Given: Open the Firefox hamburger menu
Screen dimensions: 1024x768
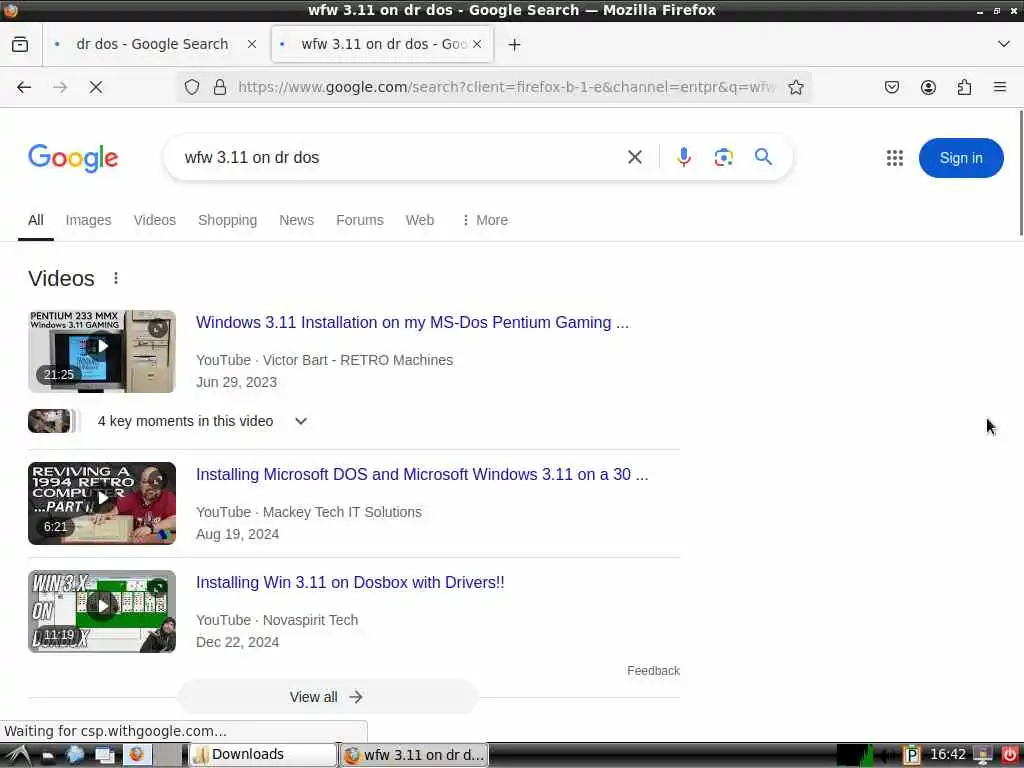Looking at the screenshot, I should tap(1000, 87).
